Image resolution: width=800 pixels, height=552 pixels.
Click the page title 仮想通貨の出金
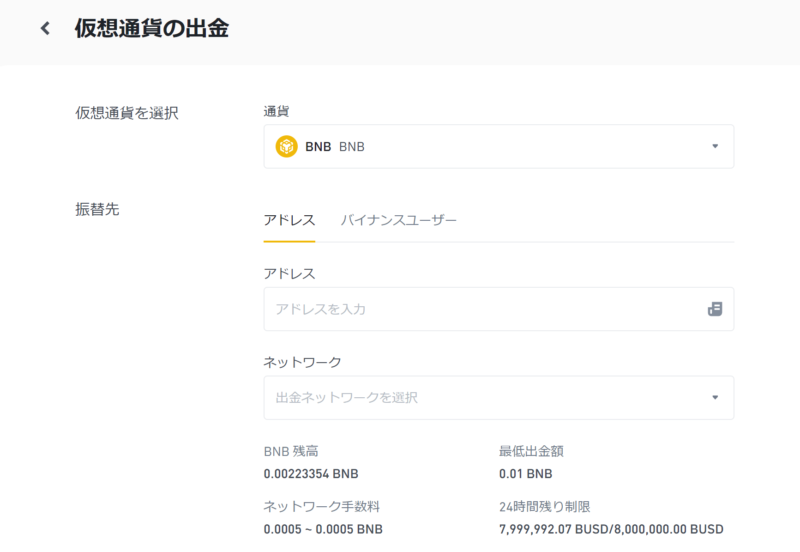tap(152, 28)
